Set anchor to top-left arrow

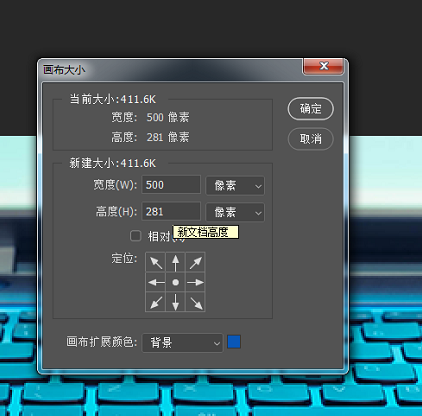[156, 263]
